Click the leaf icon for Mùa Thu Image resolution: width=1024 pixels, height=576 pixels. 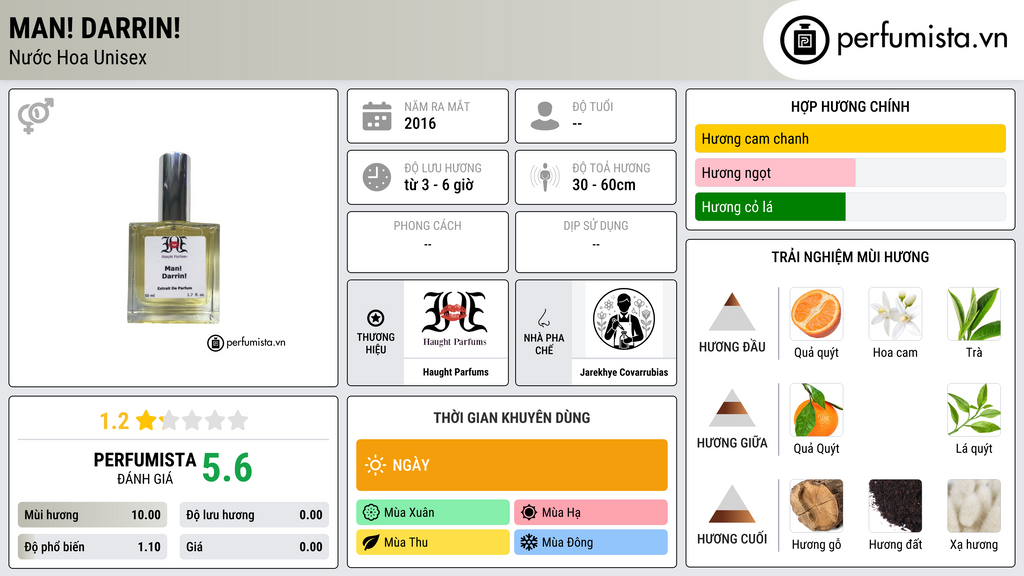(x=371, y=542)
